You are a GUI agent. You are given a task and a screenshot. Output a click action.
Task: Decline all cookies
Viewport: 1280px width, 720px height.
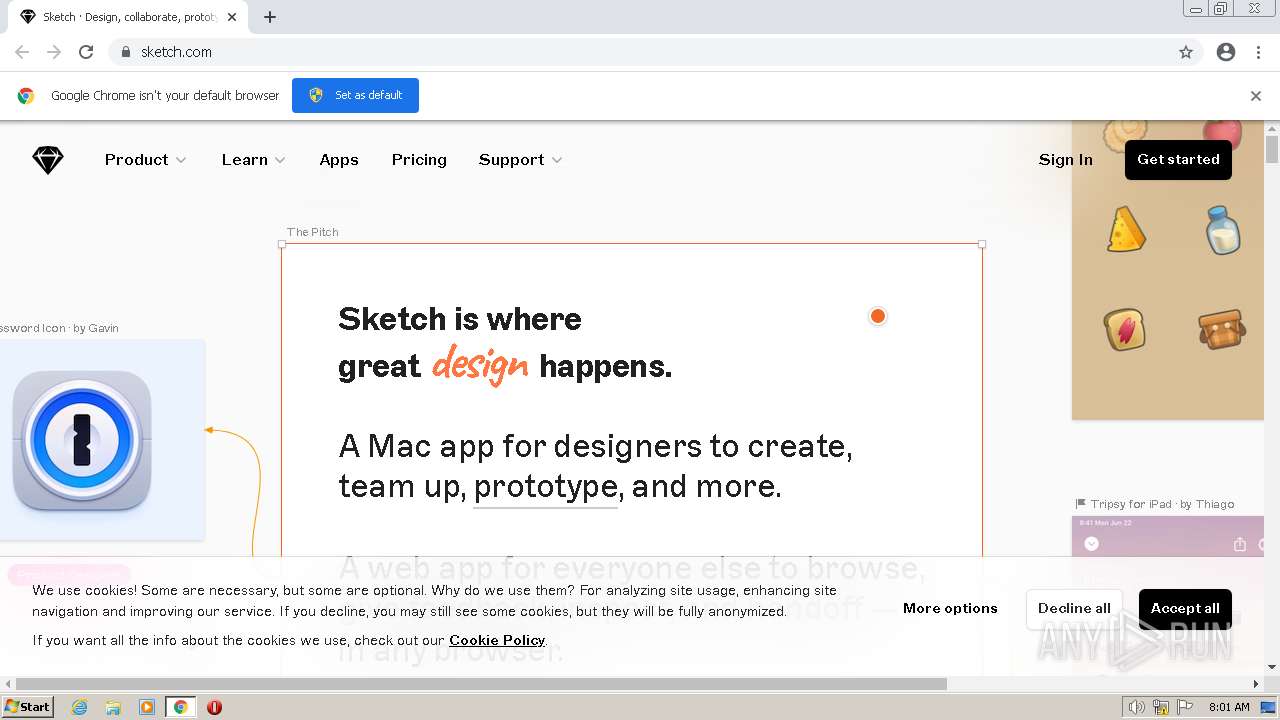coord(1074,608)
